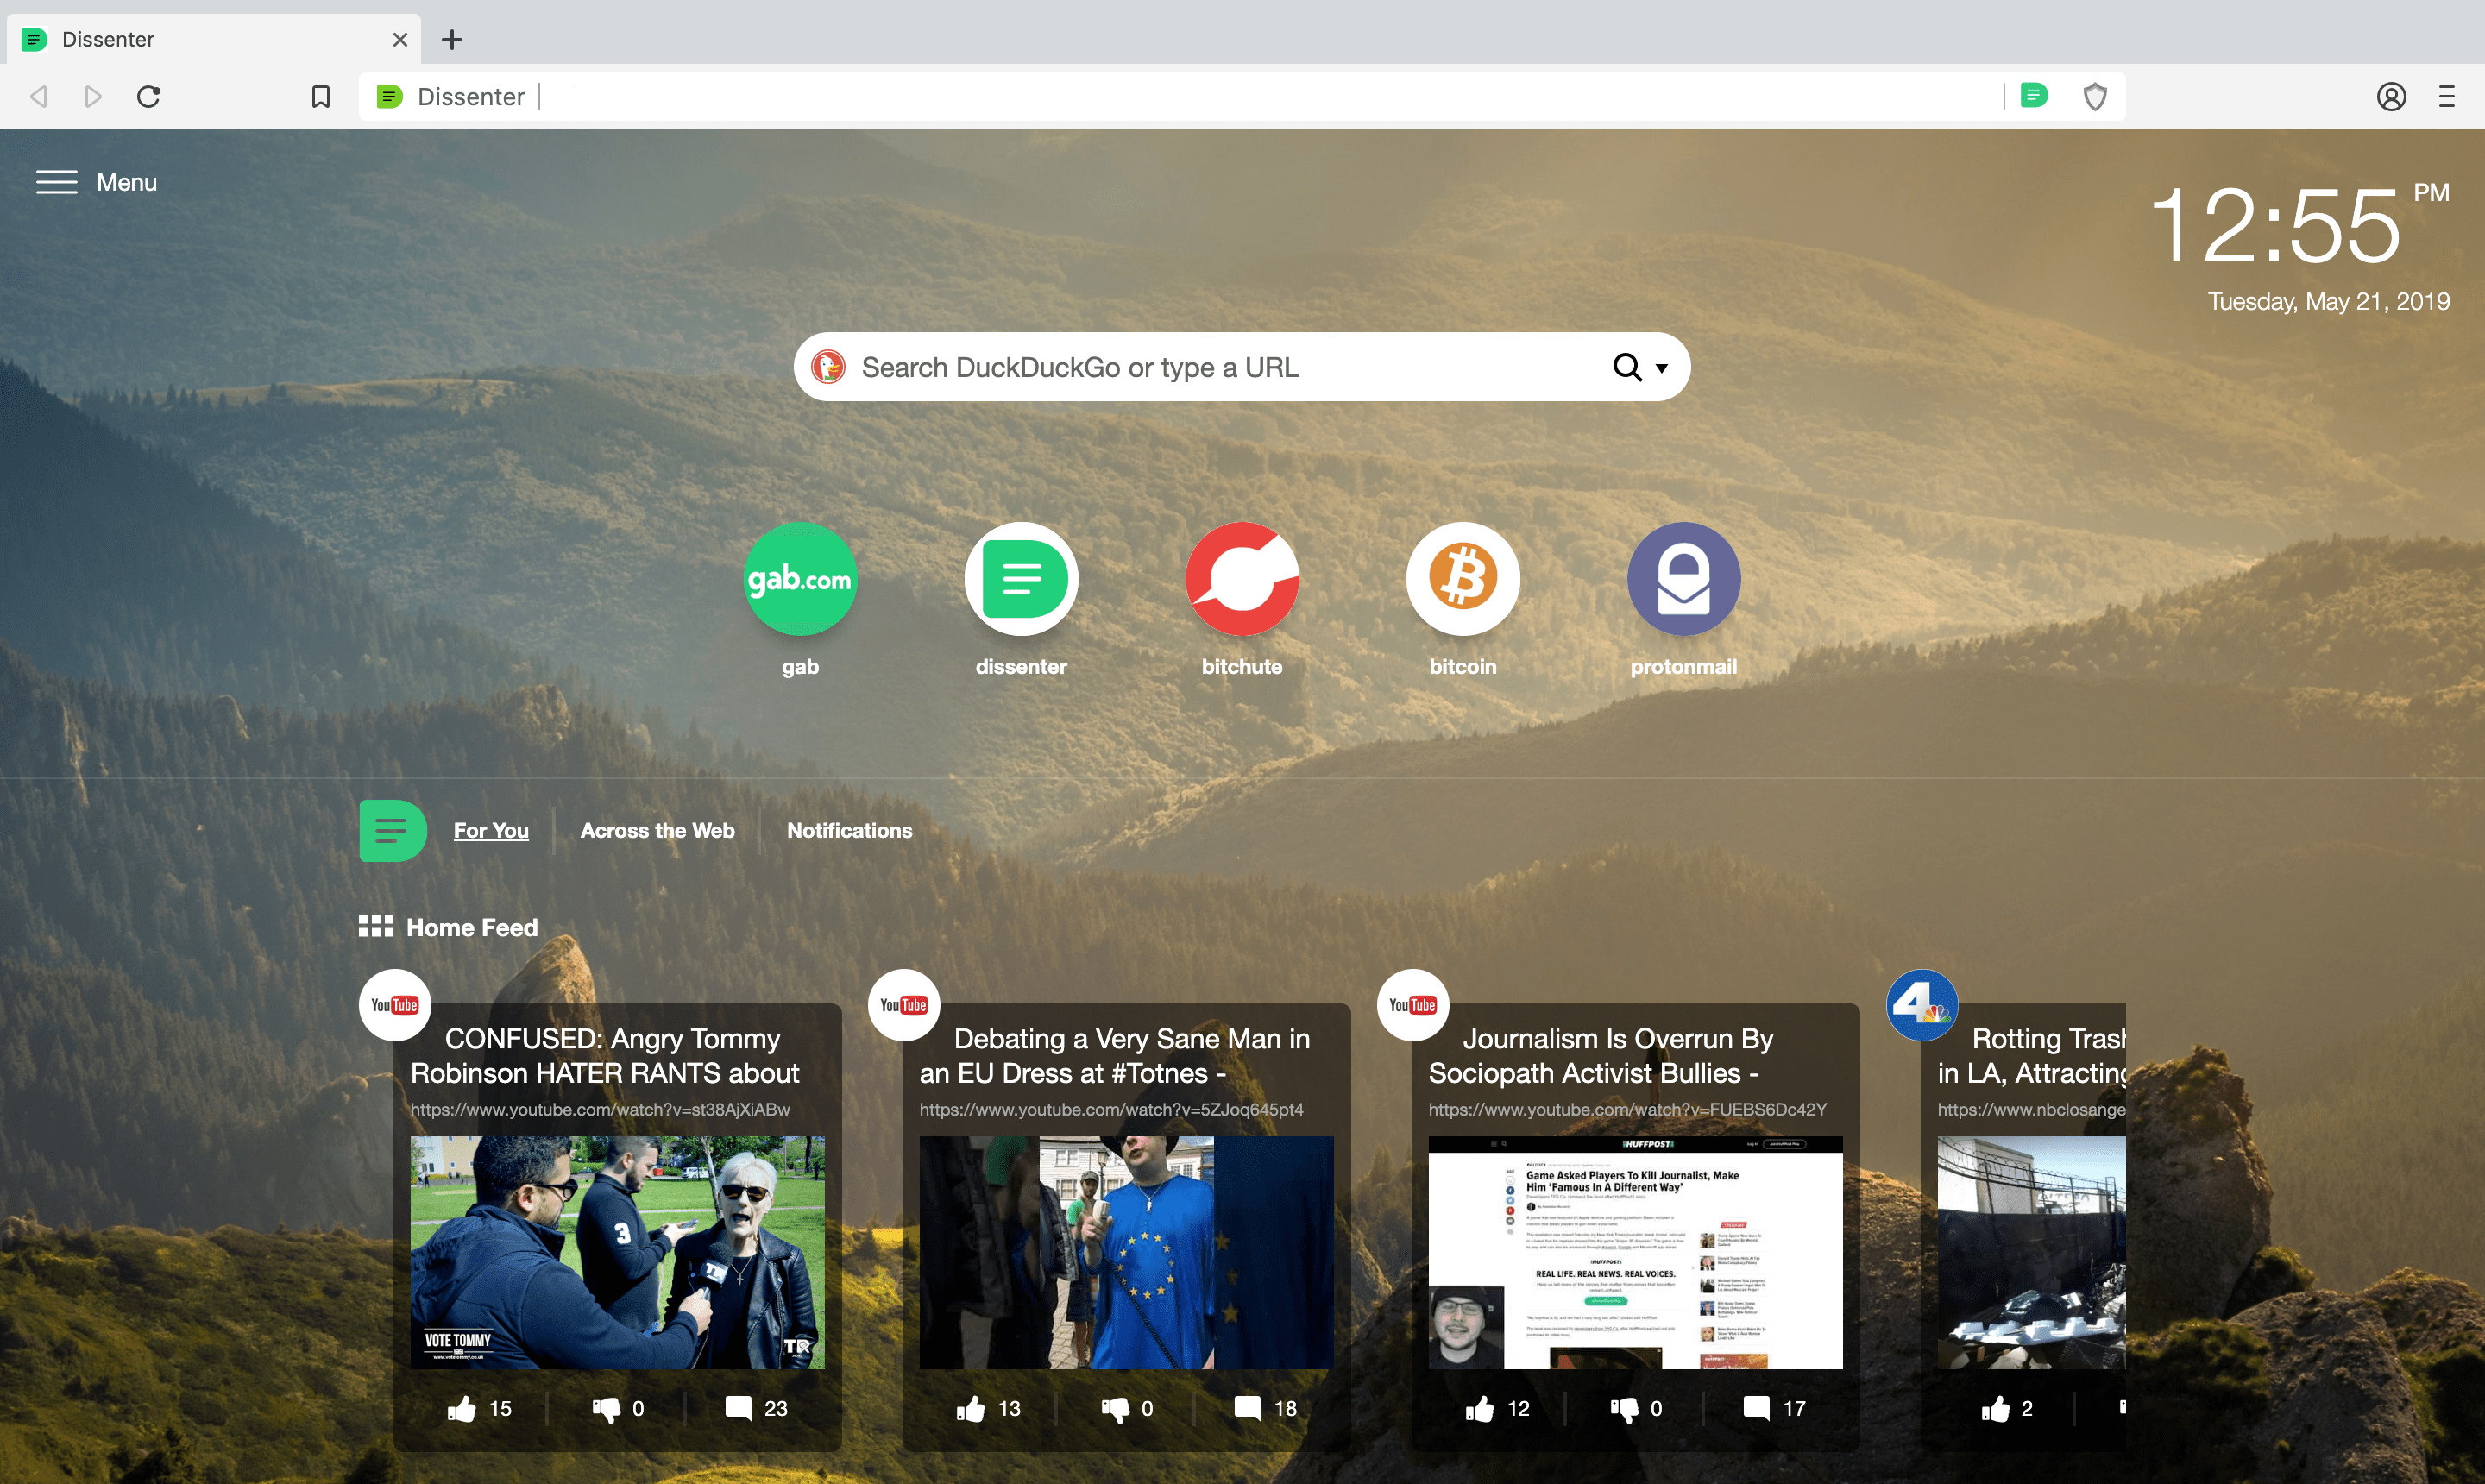The height and width of the screenshot is (1484, 2485).
Task: Open the ProtonMail shortcut icon
Action: pyautogui.click(x=1683, y=578)
